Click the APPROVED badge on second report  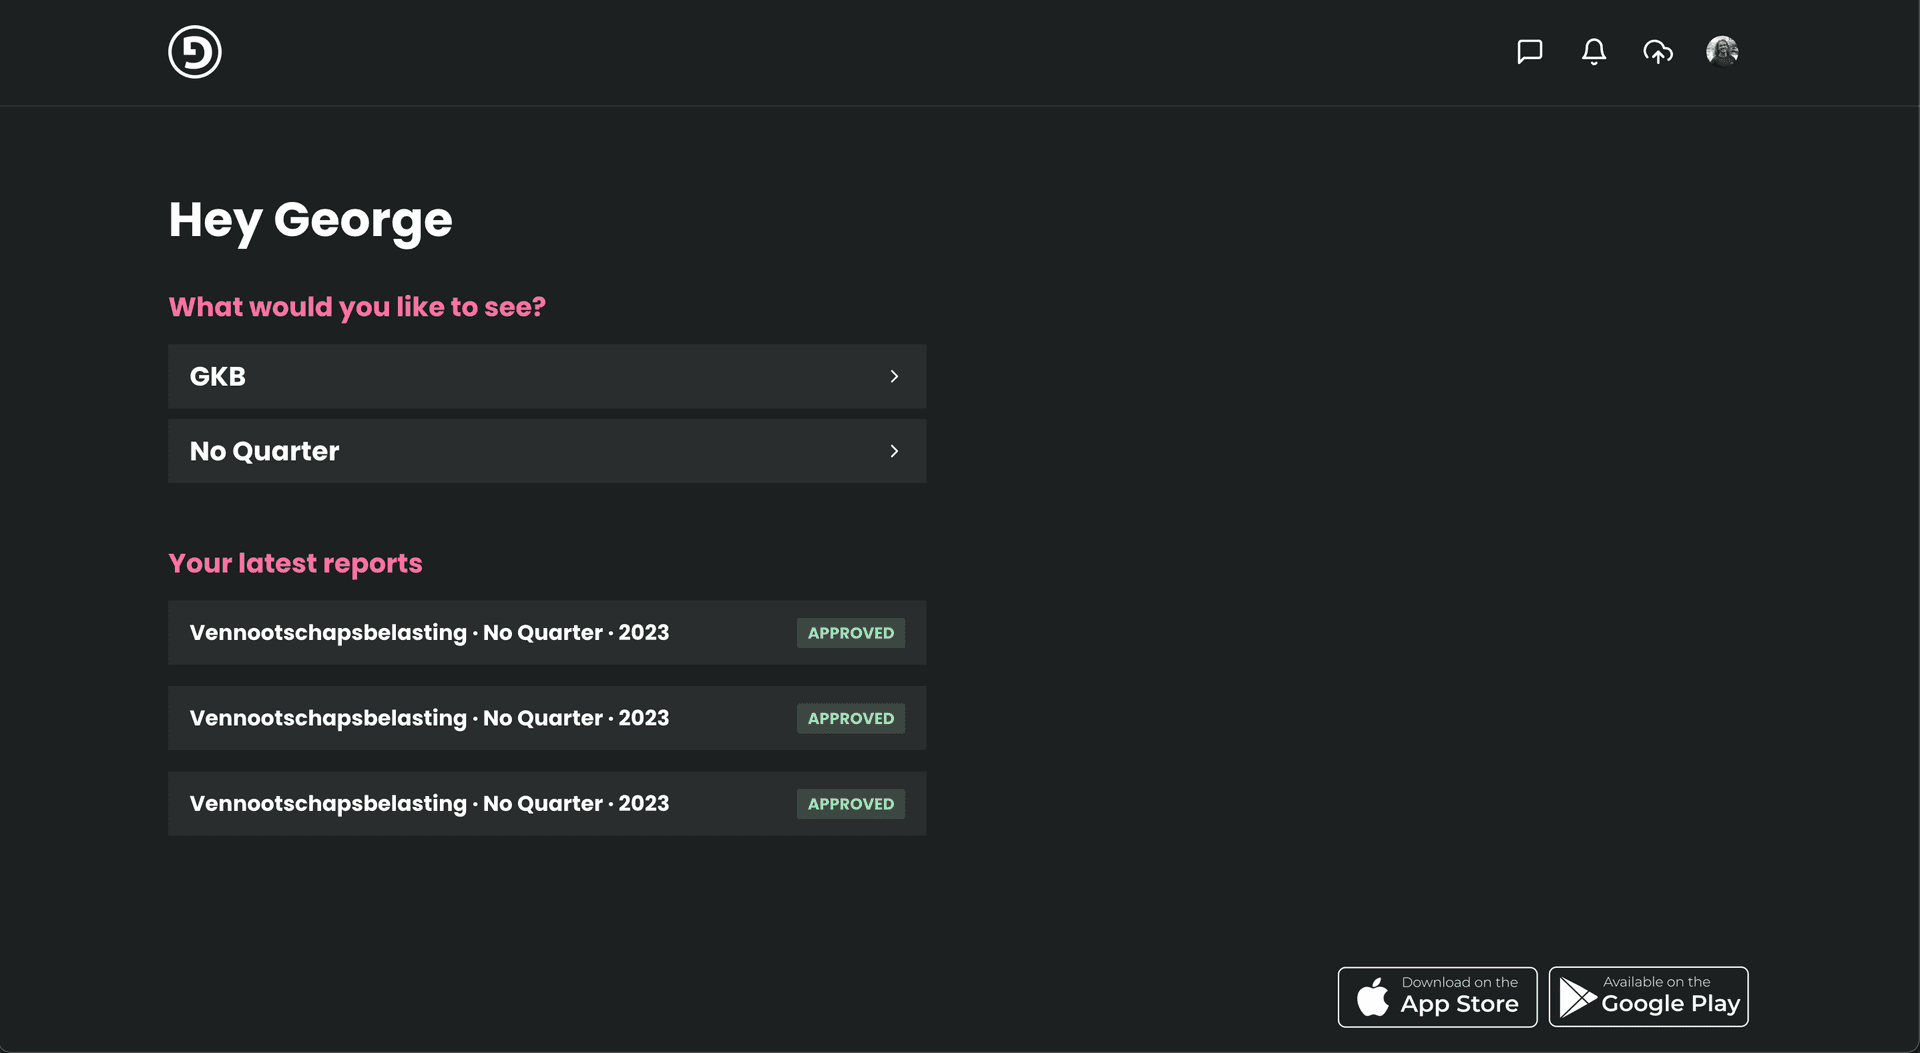pos(850,719)
